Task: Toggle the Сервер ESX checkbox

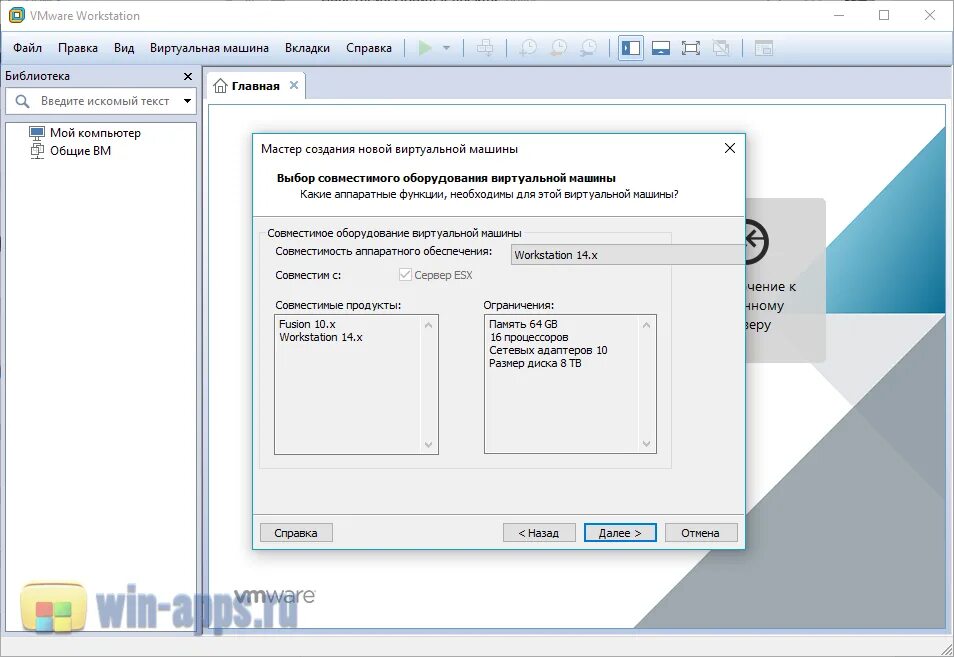Action: point(405,275)
